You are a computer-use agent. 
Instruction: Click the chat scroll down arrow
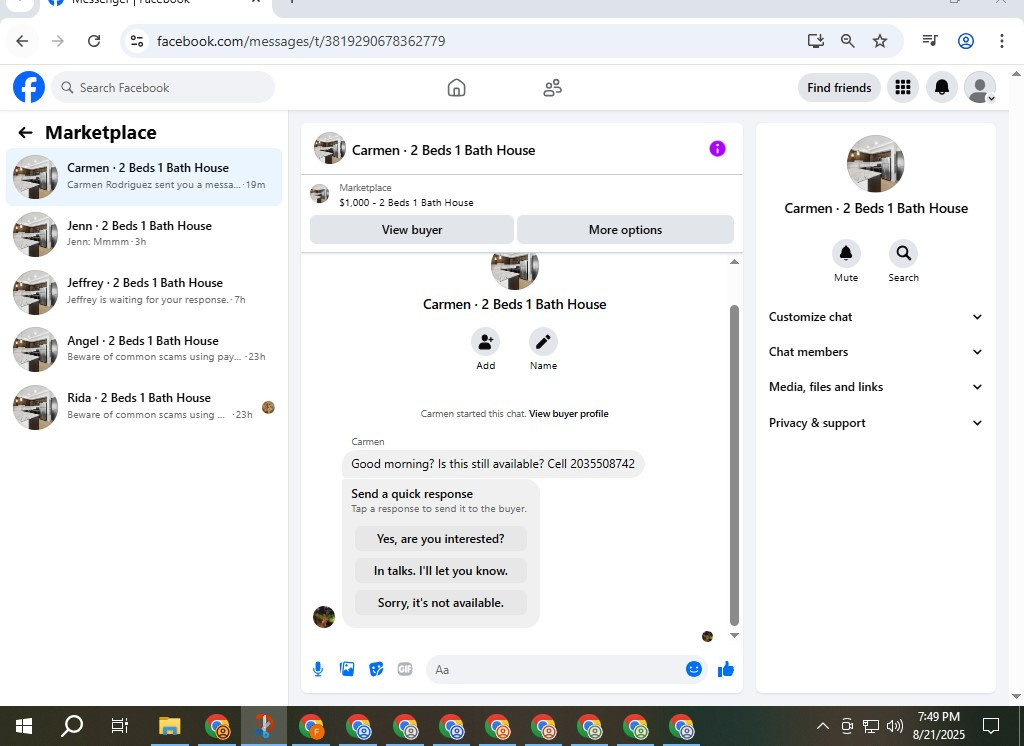734,635
